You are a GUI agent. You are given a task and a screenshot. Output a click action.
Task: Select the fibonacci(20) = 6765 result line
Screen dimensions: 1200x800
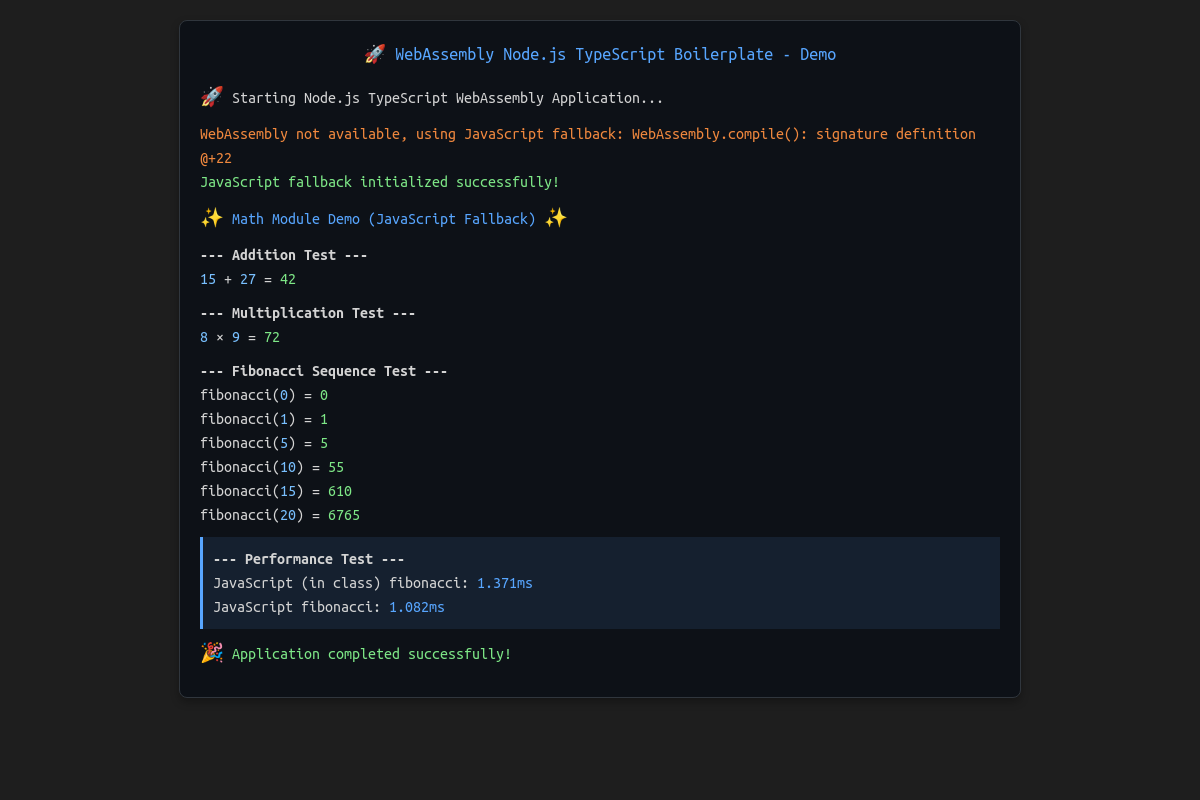coord(282,514)
